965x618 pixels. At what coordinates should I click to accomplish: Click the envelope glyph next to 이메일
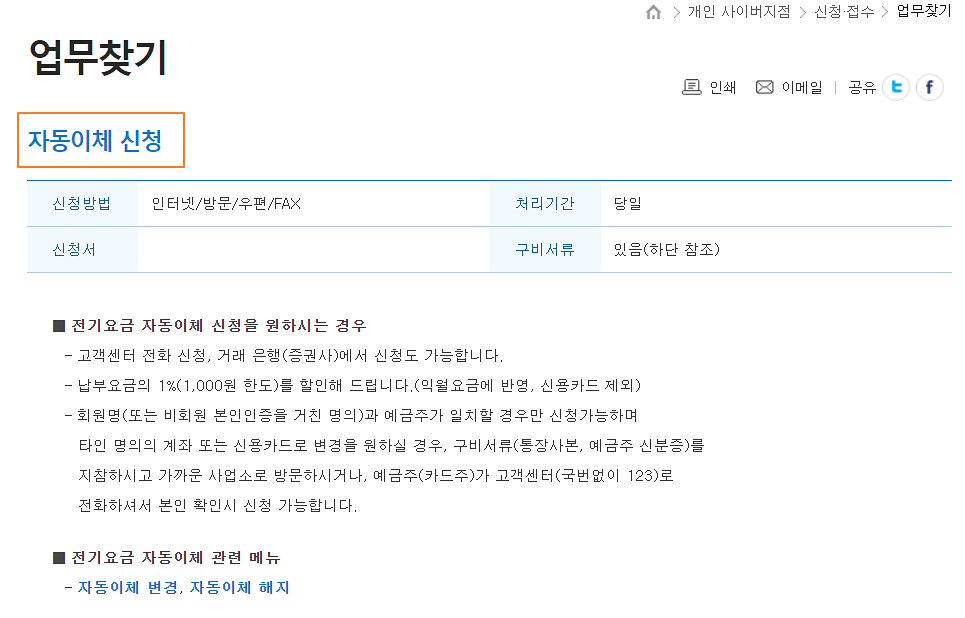[764, 87]
